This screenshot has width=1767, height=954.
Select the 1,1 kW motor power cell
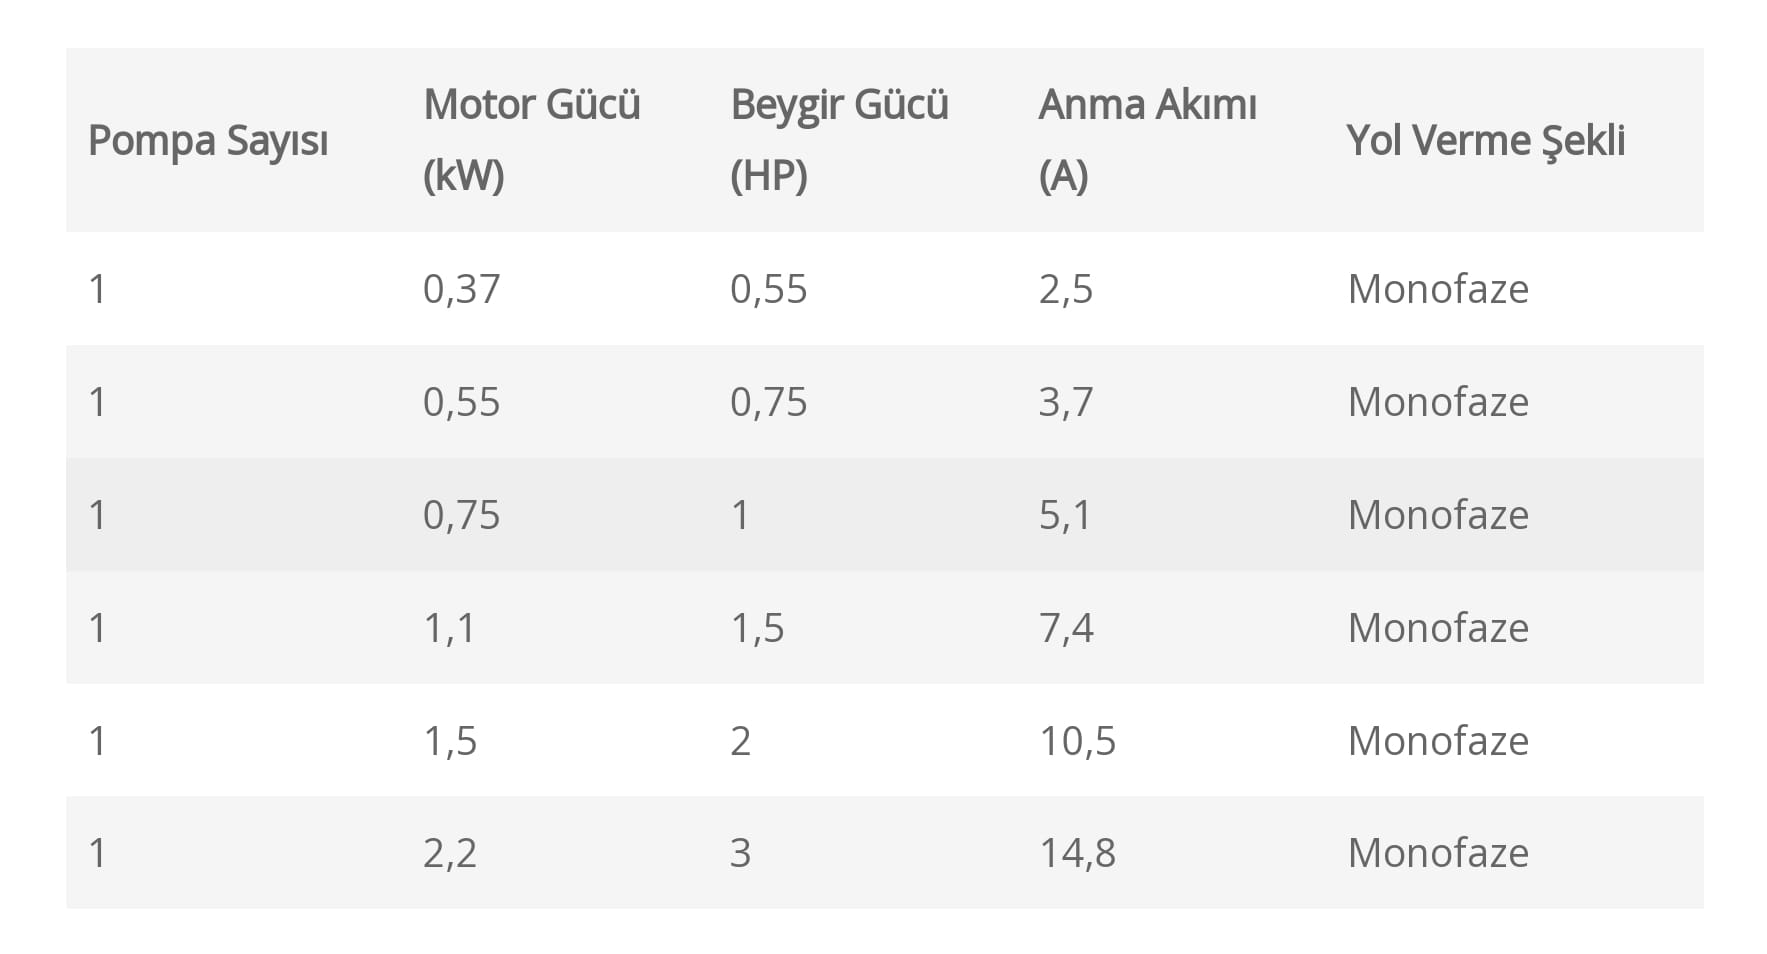click(x=449, y=628)
